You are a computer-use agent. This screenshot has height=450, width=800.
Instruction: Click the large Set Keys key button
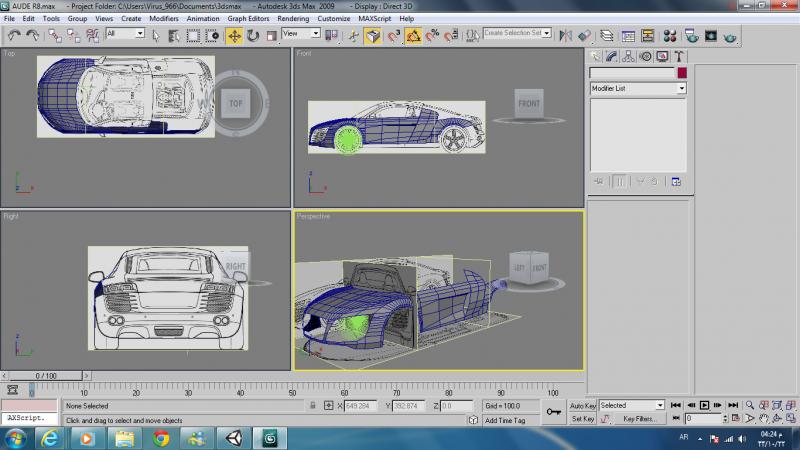[554, 412]
